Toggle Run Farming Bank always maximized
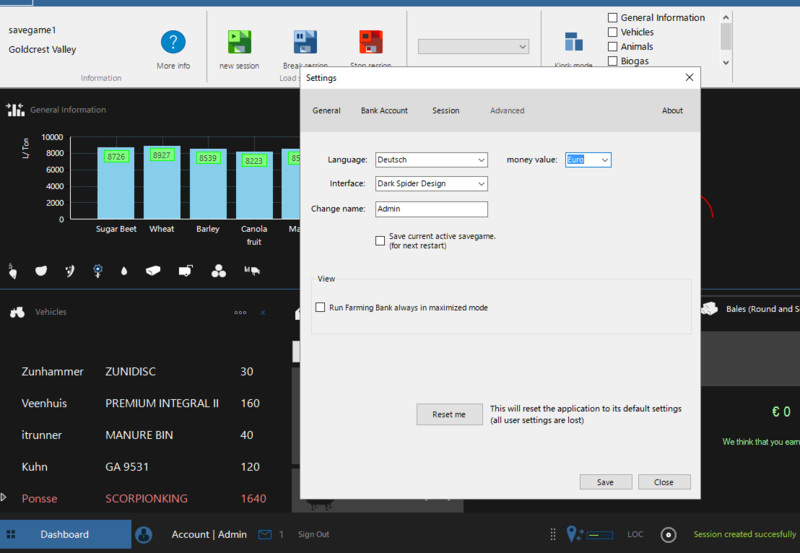The image size is (800, 553). click(x=321, y=308)
